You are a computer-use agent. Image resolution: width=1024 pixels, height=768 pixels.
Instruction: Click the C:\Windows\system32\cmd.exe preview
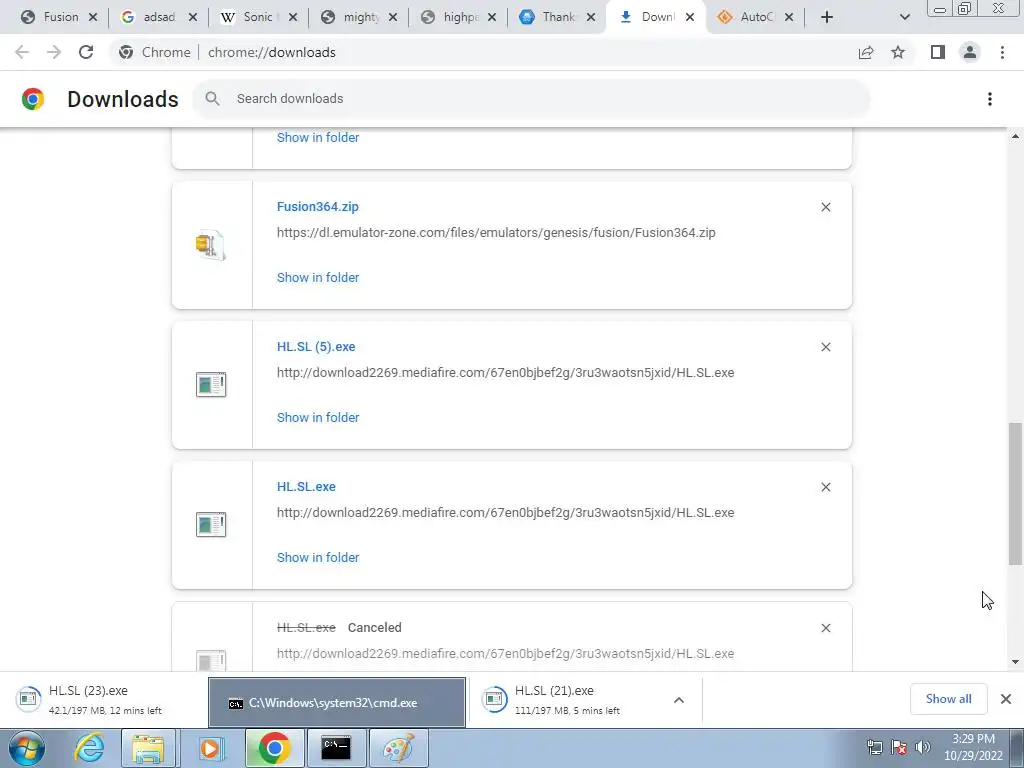click(x=337, y=703)
